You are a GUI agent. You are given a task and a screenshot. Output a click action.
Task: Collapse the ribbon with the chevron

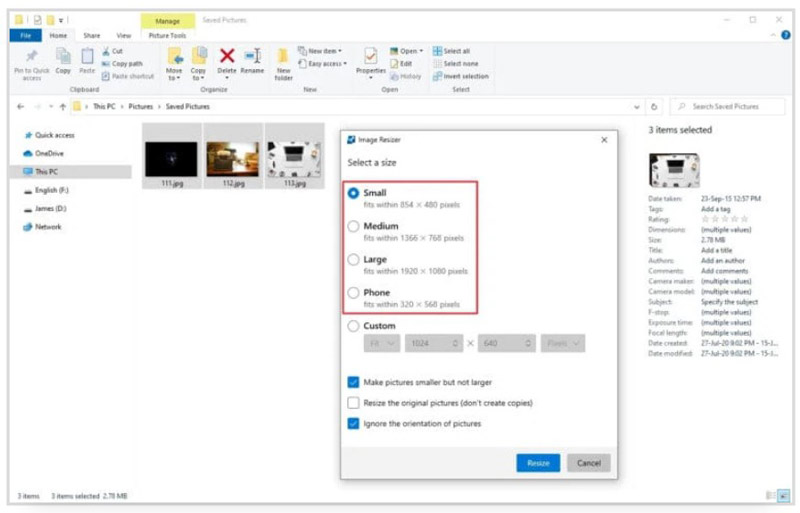click(x=773, y=35)
